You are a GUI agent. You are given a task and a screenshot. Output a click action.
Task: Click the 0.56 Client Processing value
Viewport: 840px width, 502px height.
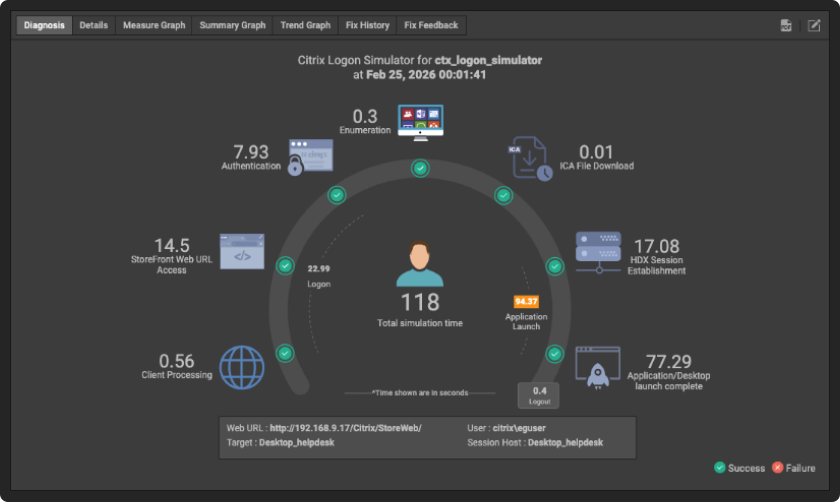coord(176,361)
